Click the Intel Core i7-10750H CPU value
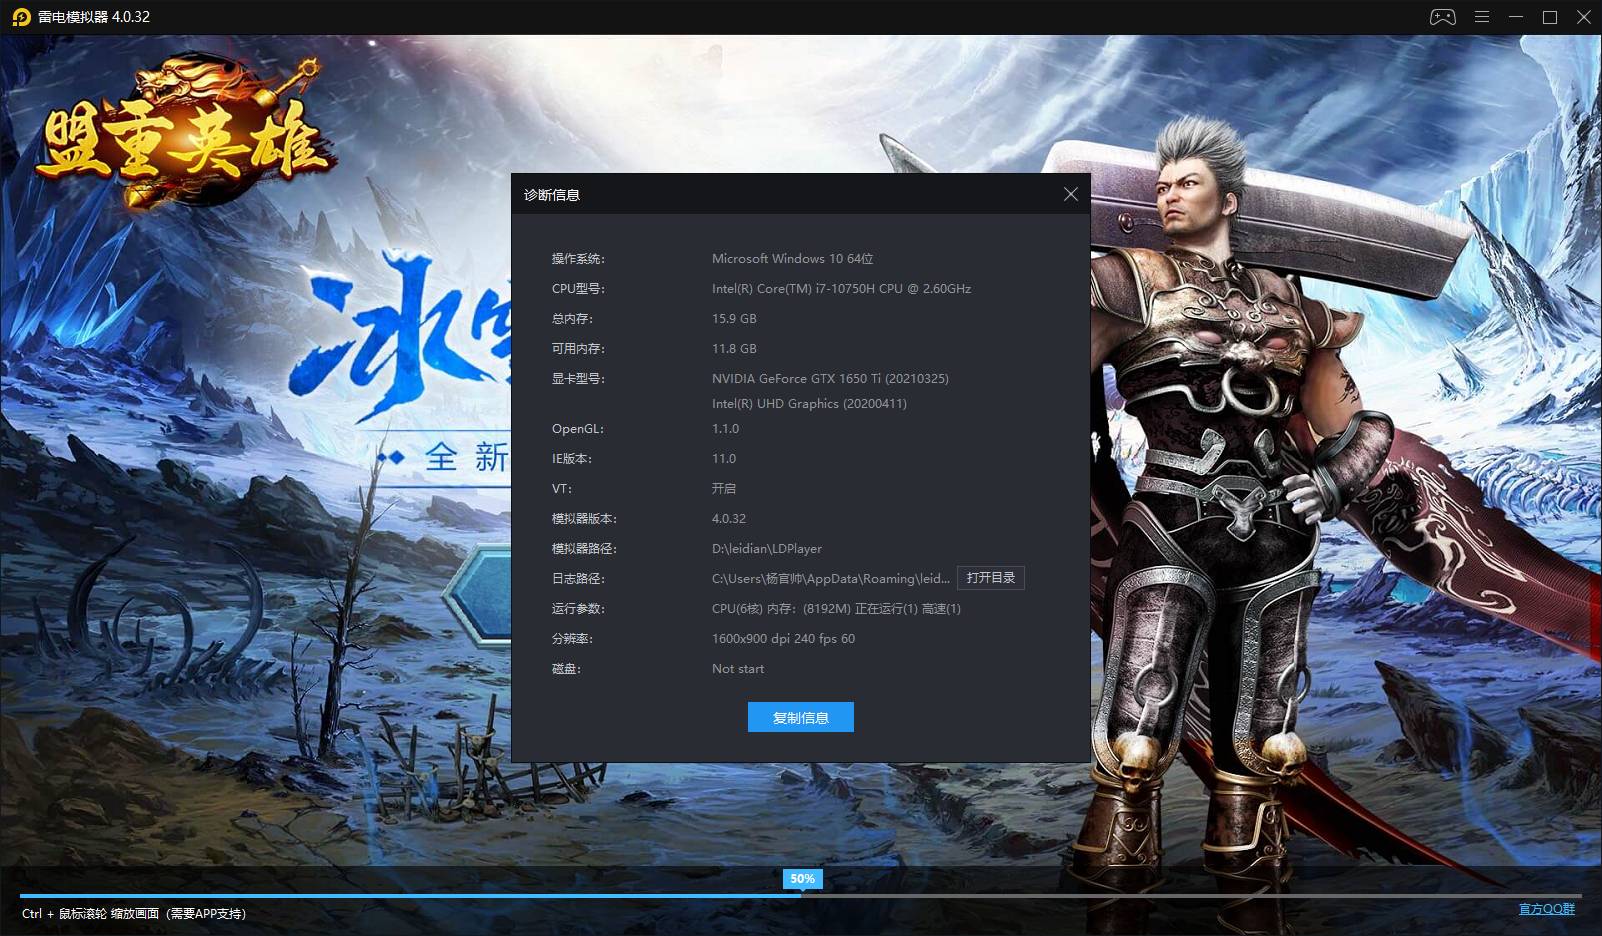1602x936 pixels. pos(841,289)
